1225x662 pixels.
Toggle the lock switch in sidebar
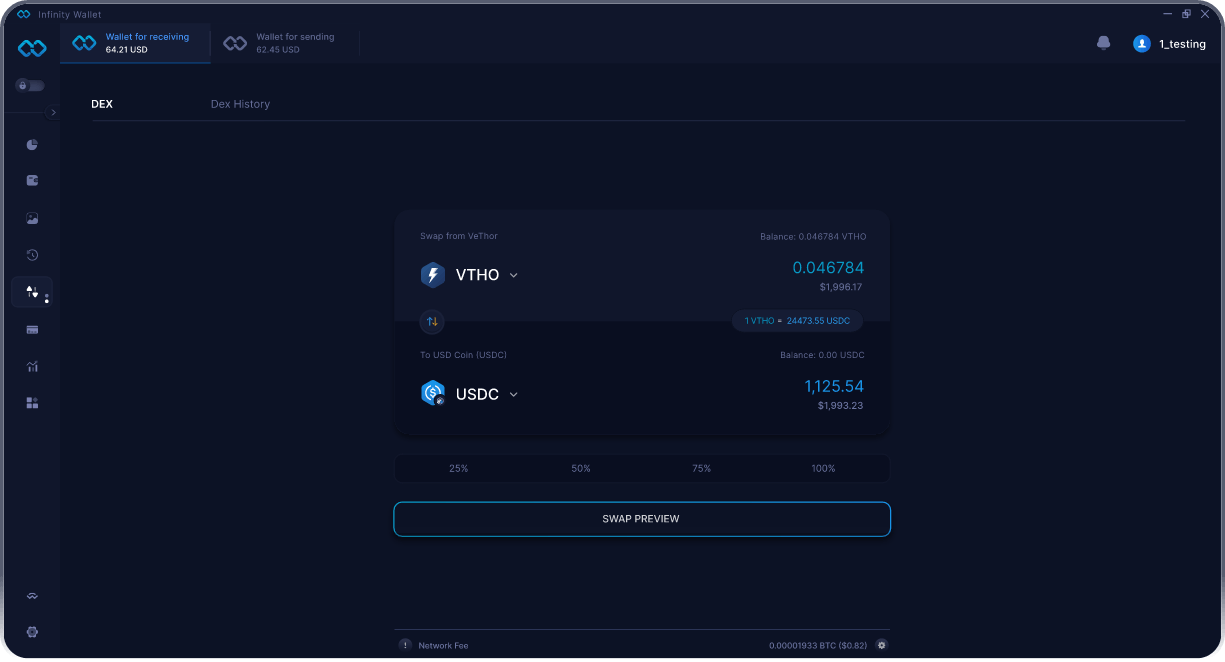(x=30, y=86)
